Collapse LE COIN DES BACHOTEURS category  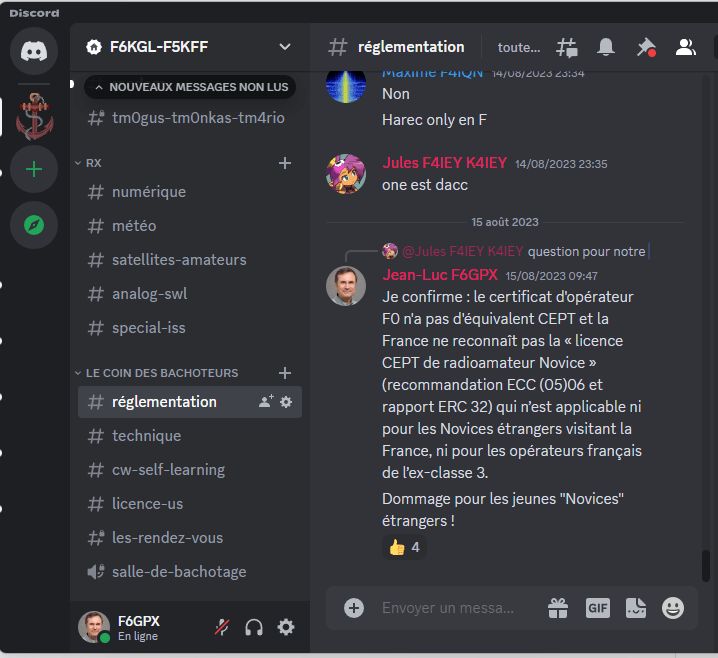(x=157, y=373)
